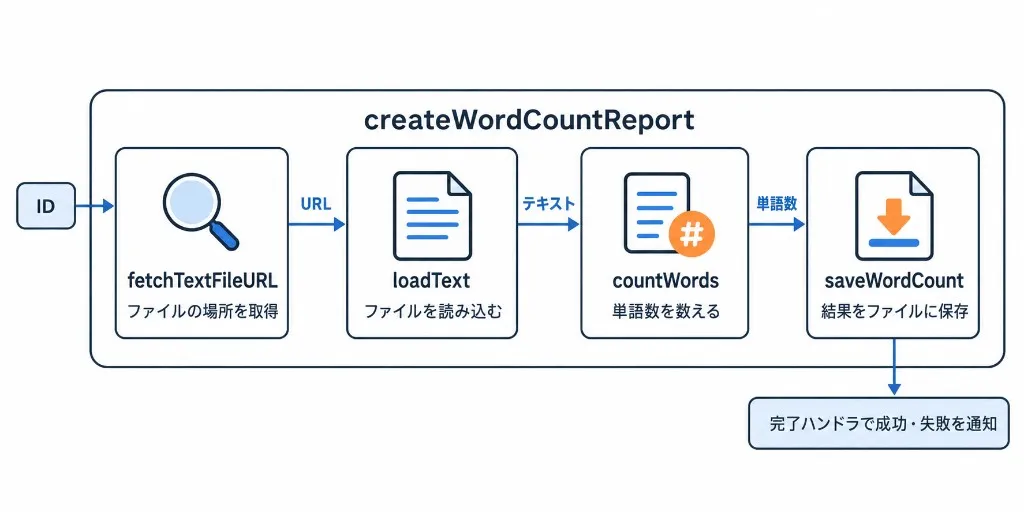
Task: Click the saveWordCount label
Action: 893,281
